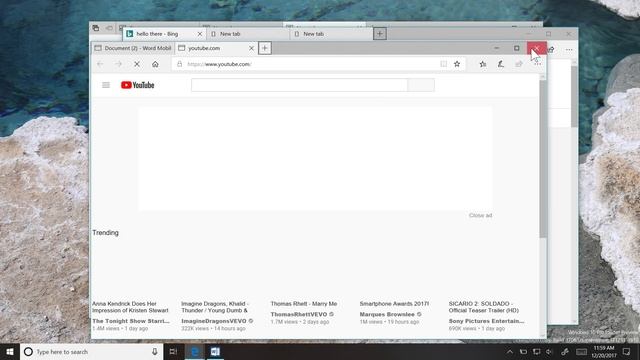Open a new tab in front window
The image size is (640, 360).
point(265,48)
